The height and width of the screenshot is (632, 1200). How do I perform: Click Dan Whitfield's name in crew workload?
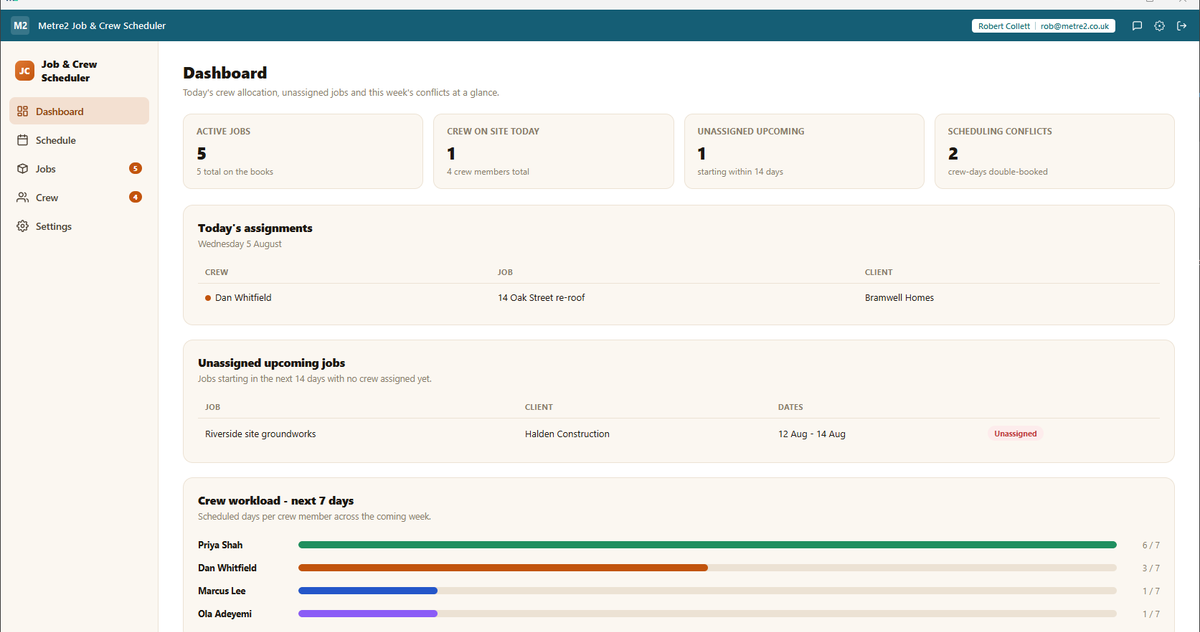pyautogui.click(x=227, y=568)
